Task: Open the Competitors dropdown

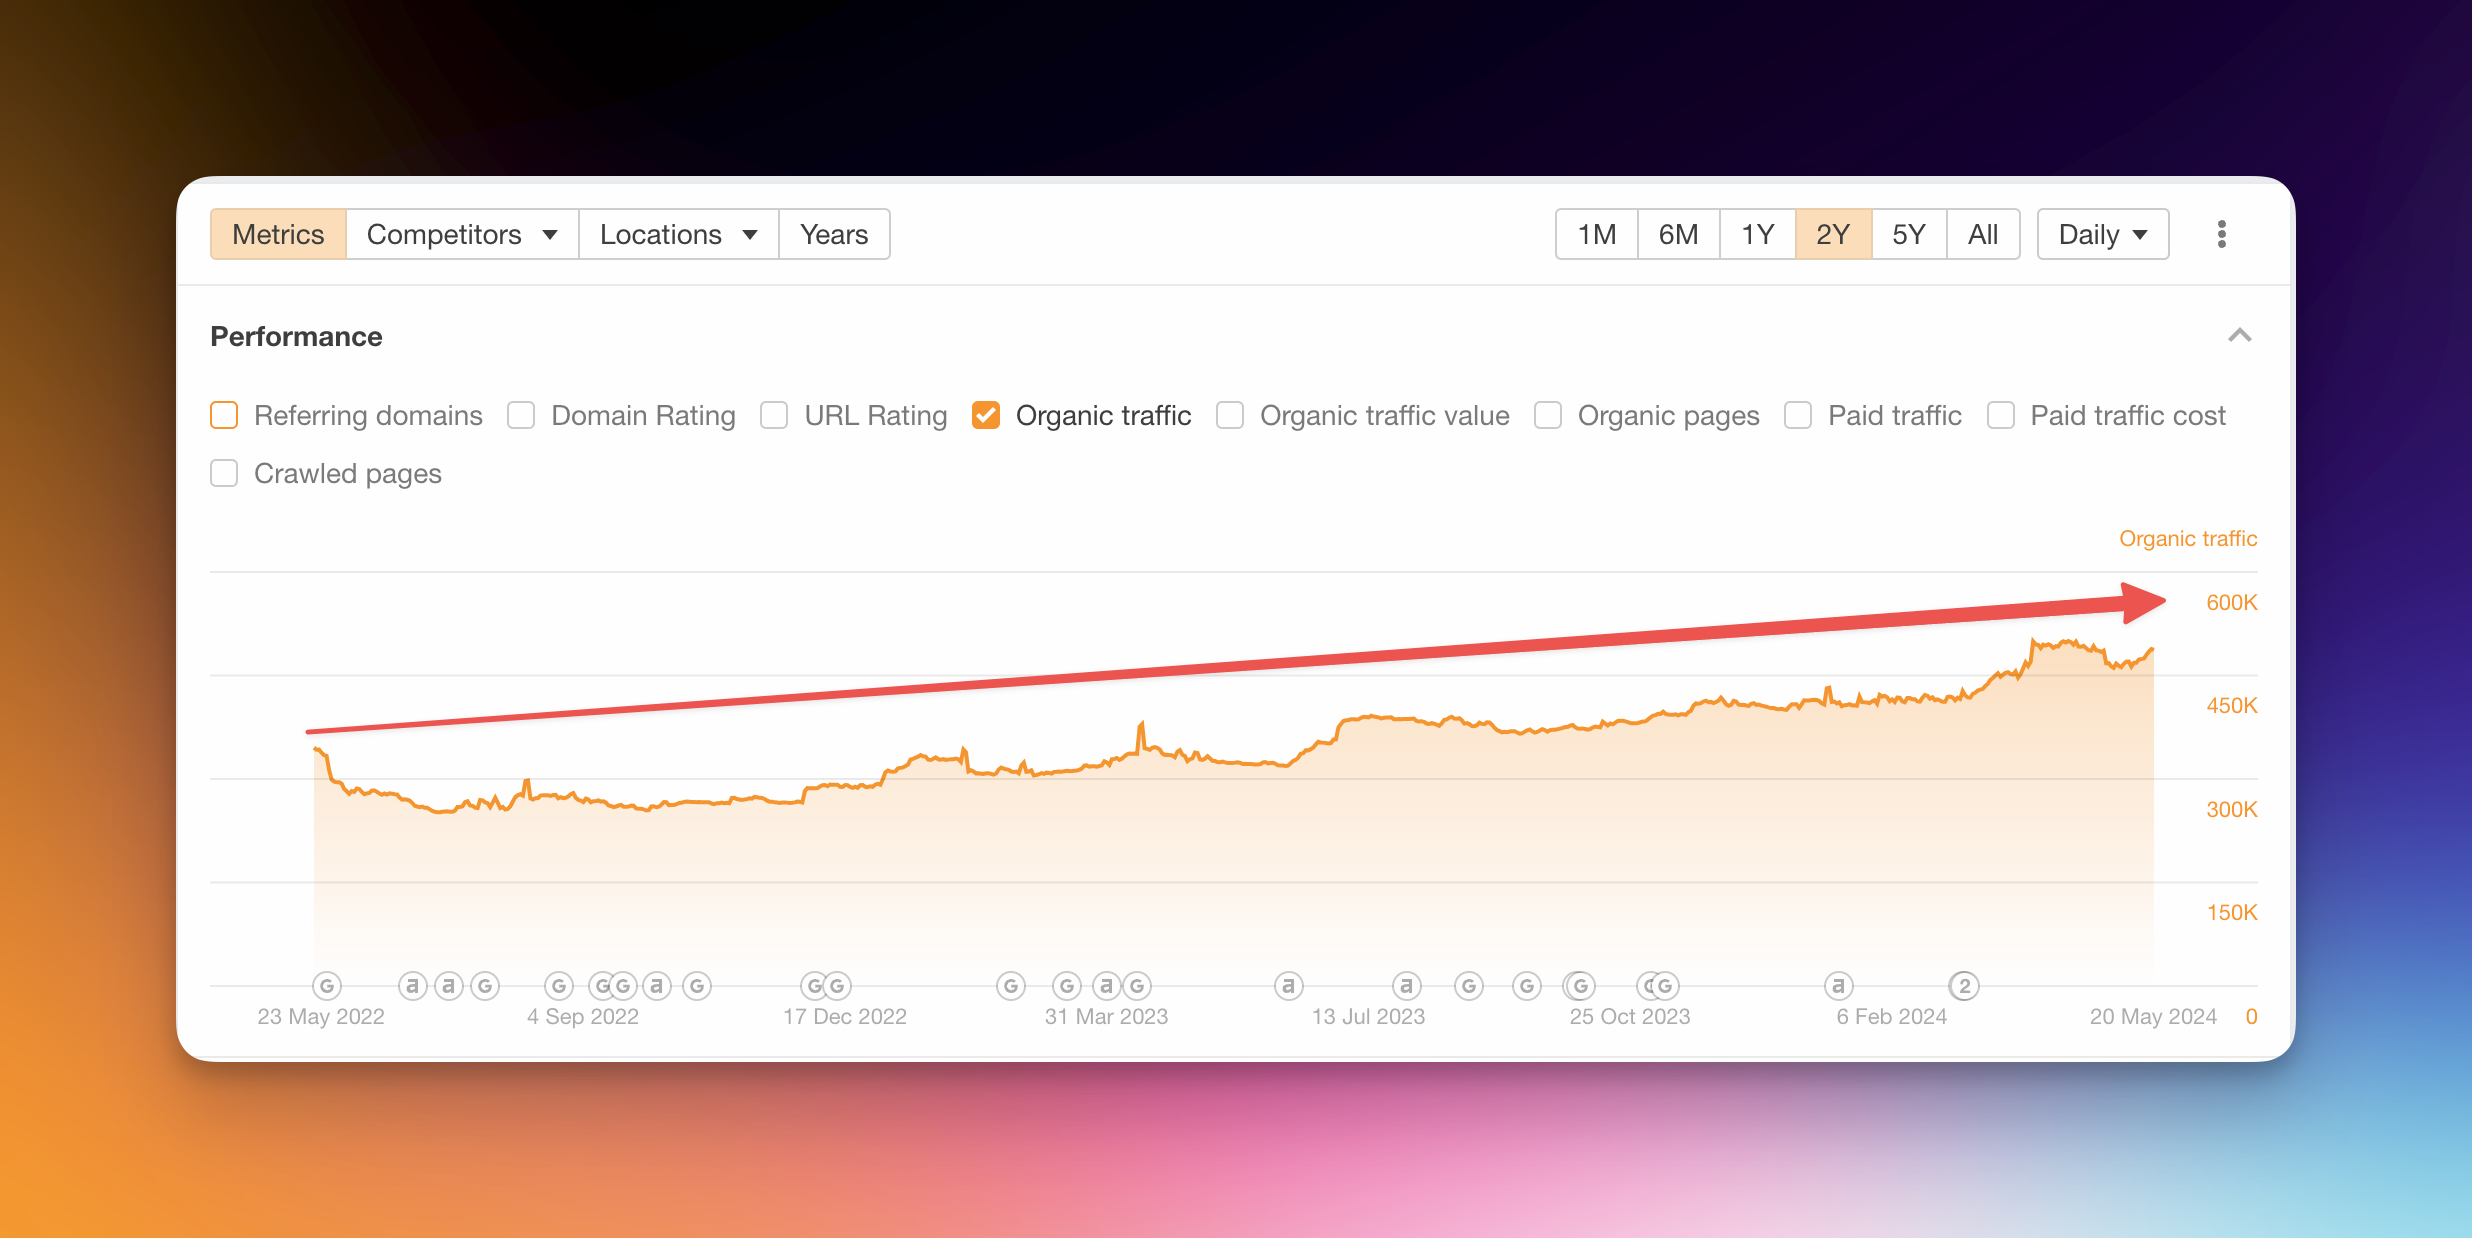Action: pos(462,234)
